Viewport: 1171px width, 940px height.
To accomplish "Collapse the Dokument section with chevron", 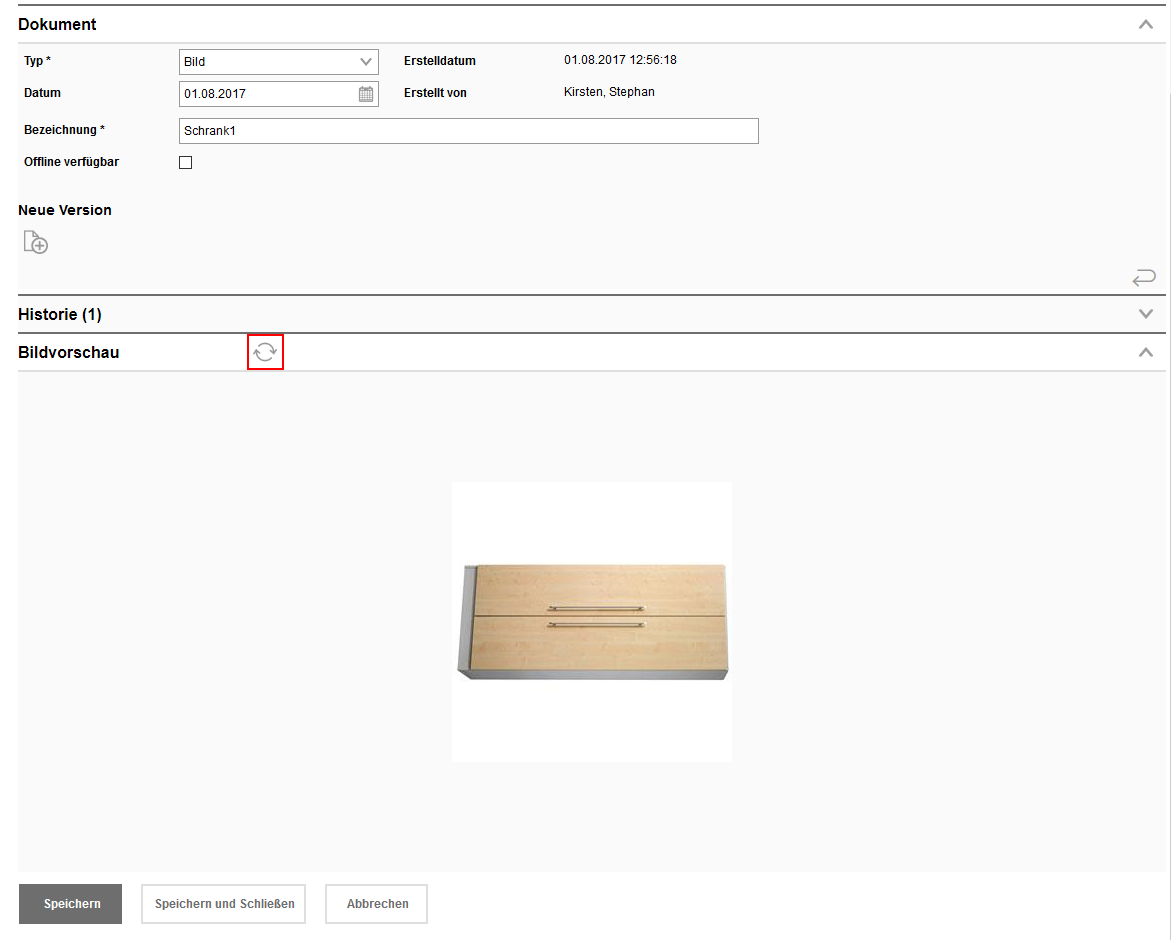I will click(x=1146, y=24).
